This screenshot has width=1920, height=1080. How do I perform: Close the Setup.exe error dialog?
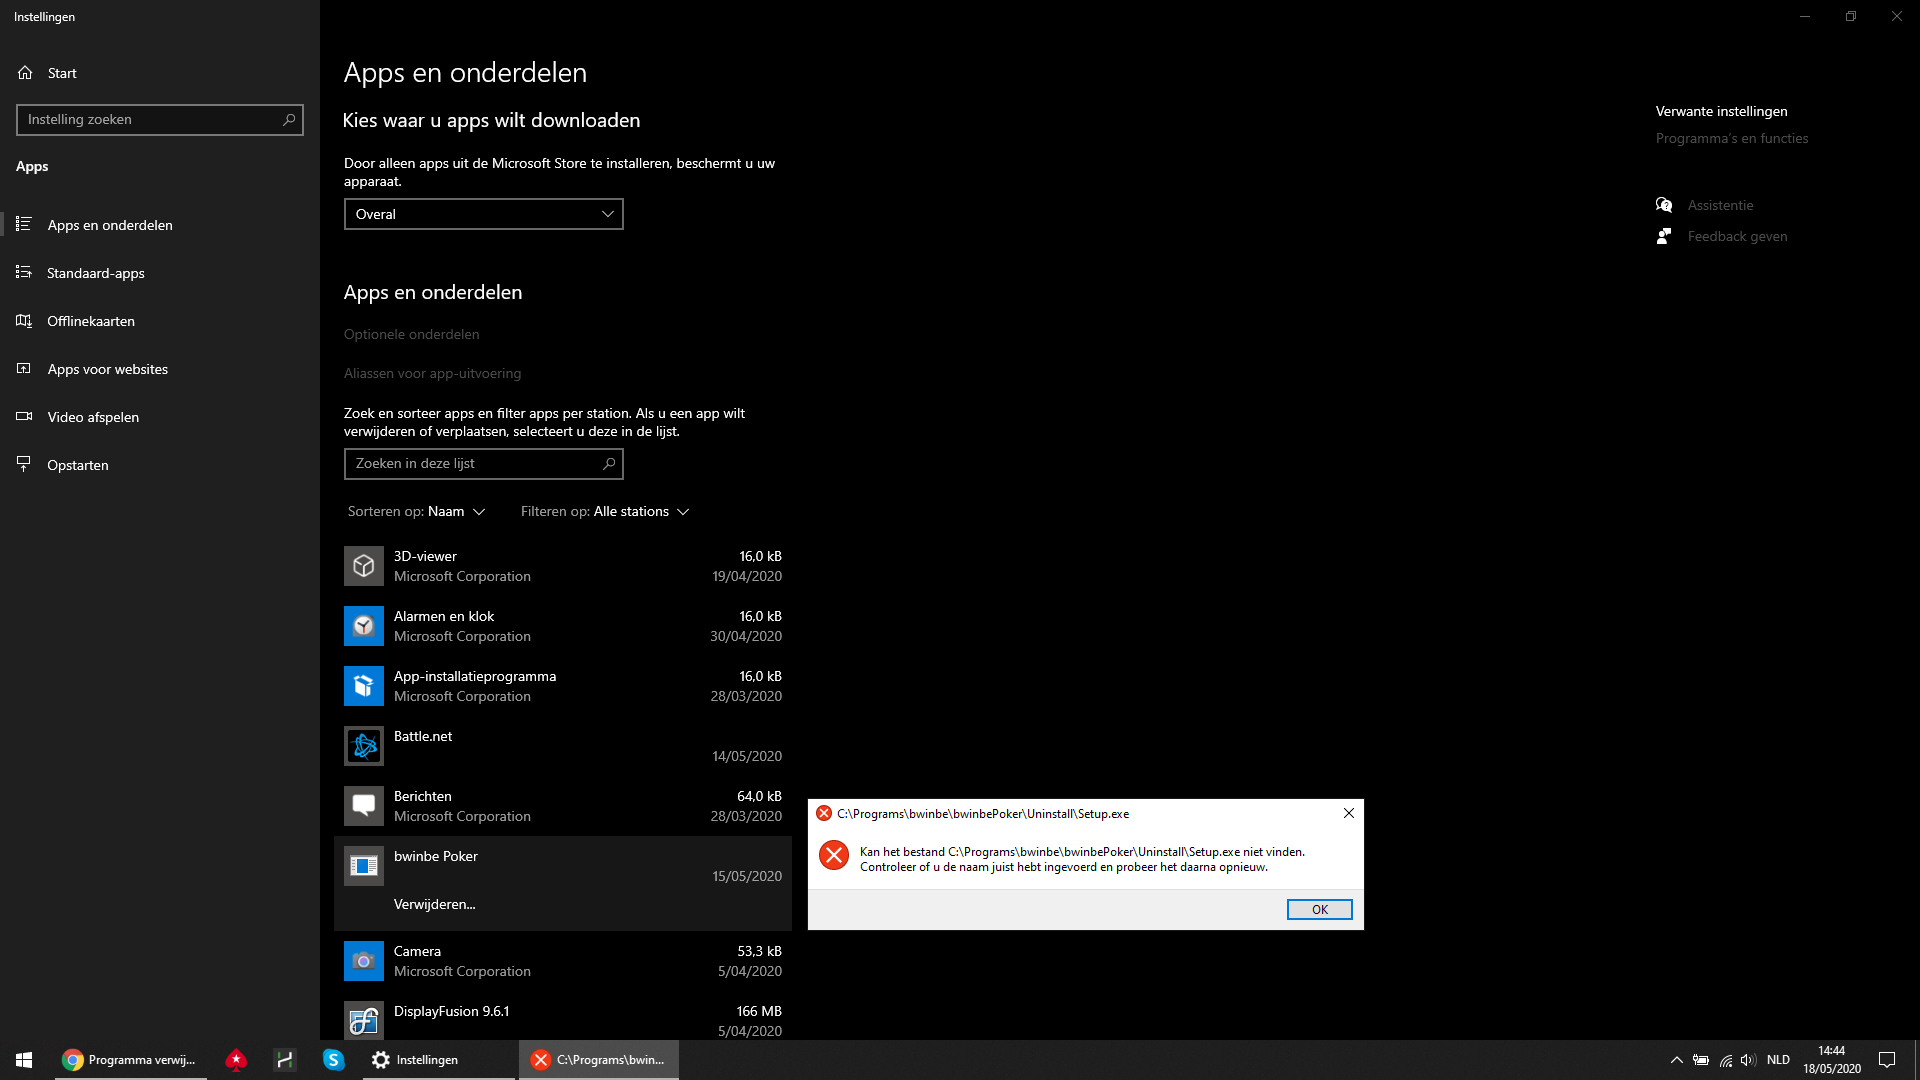click(x=1348, y=813)
